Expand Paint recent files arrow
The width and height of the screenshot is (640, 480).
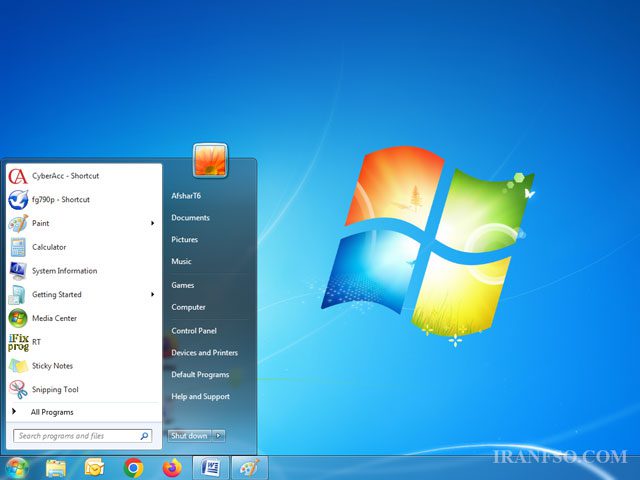point(152,223)
